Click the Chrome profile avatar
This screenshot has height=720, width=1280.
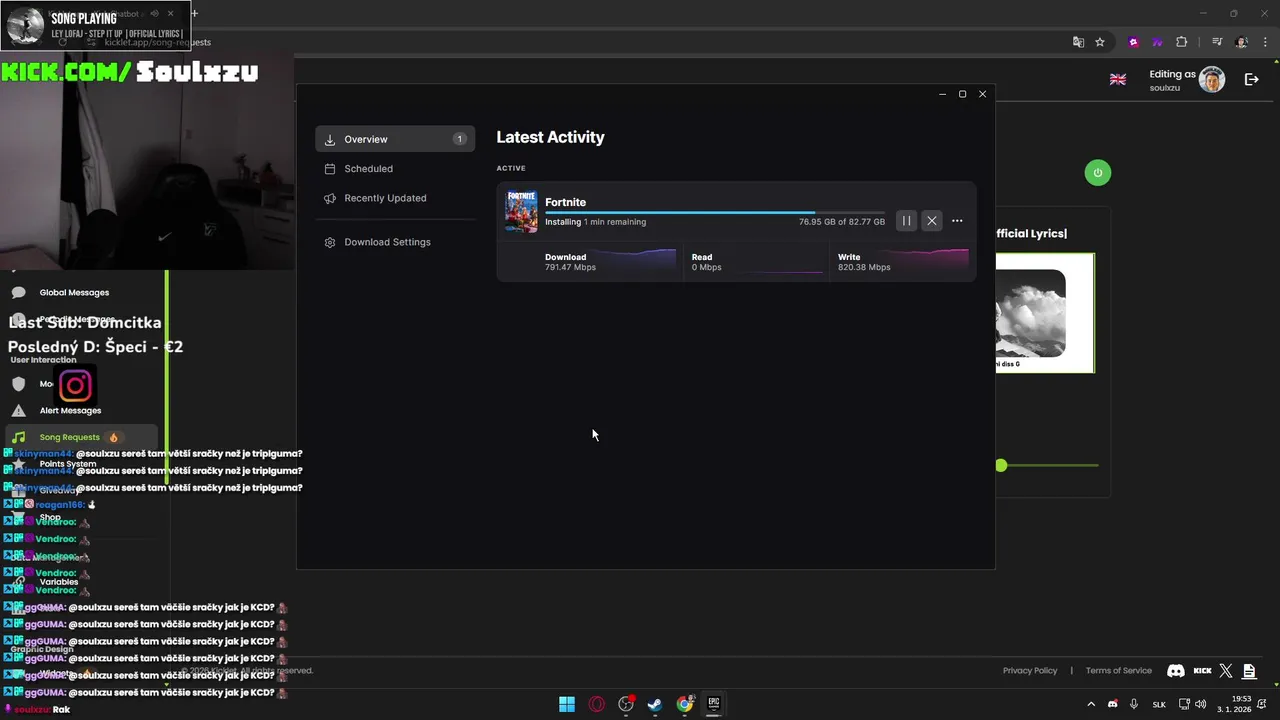coord(1242,42)
